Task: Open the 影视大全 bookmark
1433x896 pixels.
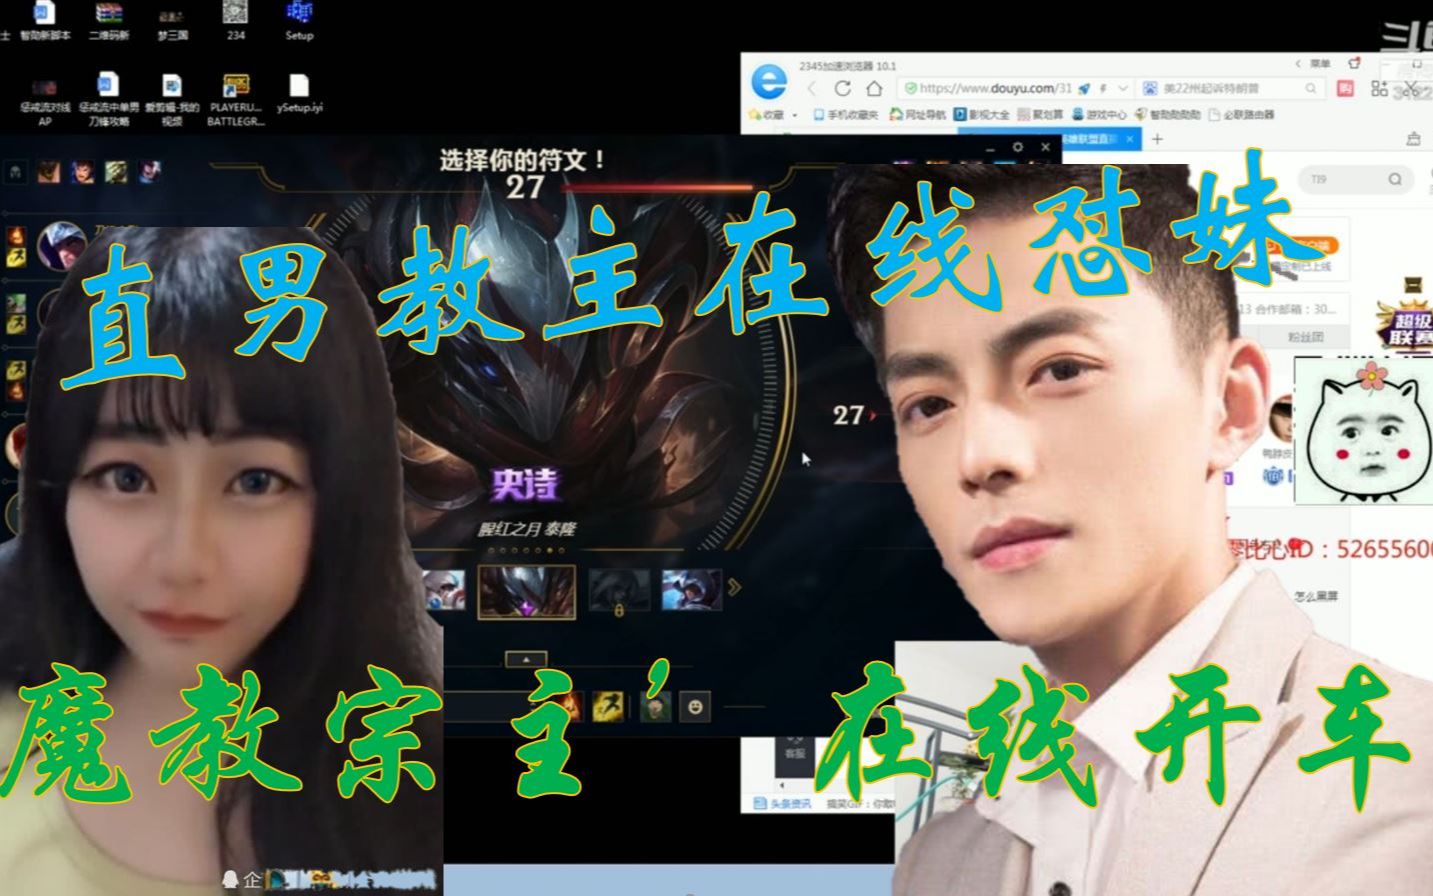Action: point(982,114)
